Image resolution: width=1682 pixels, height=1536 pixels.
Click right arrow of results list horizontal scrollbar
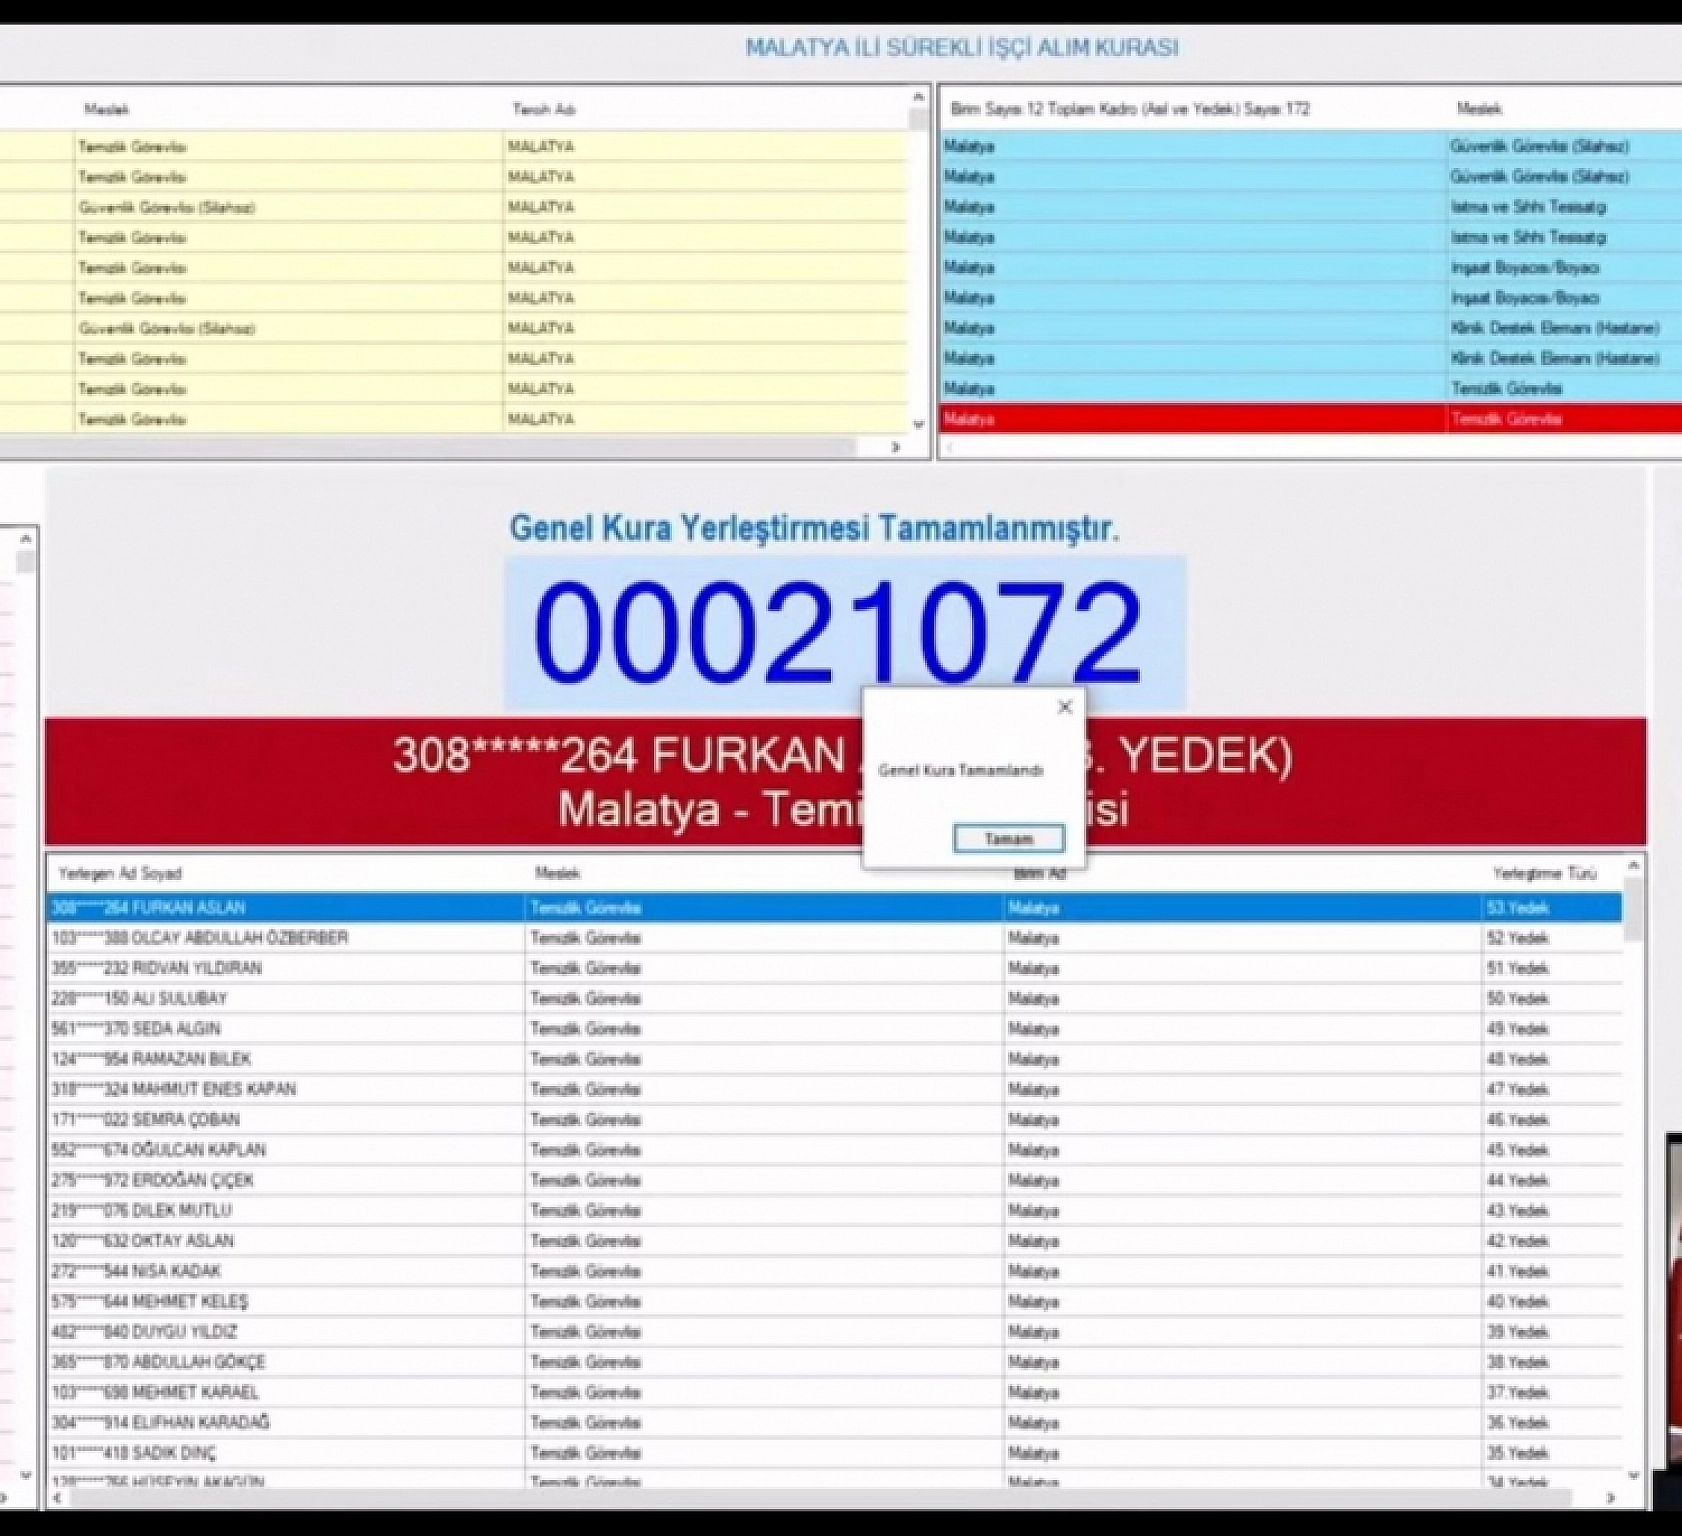coord(1609,1497)
